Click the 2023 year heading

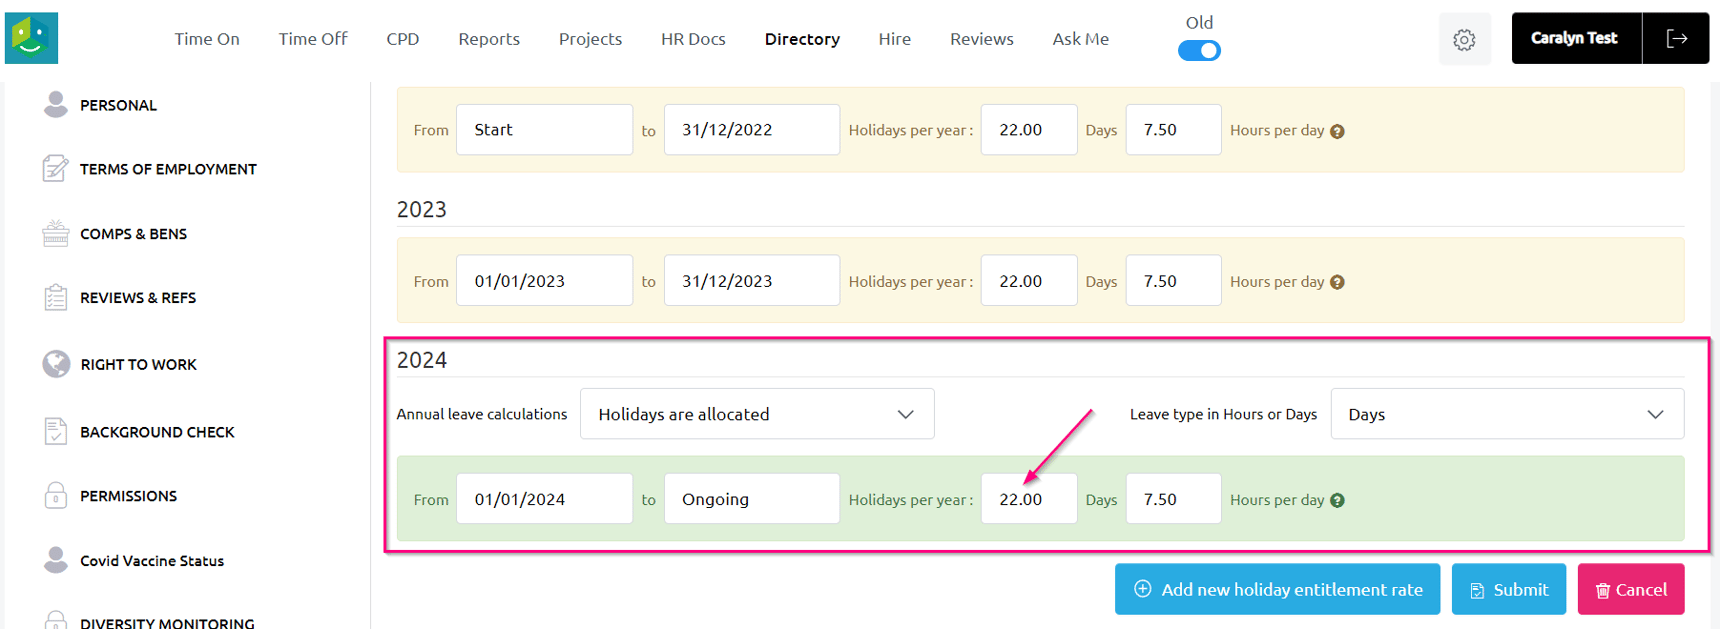coord(422,209)
